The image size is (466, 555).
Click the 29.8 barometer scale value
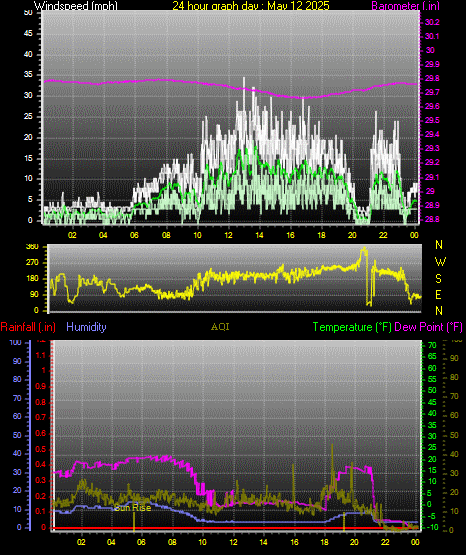[x=432, y=79]
